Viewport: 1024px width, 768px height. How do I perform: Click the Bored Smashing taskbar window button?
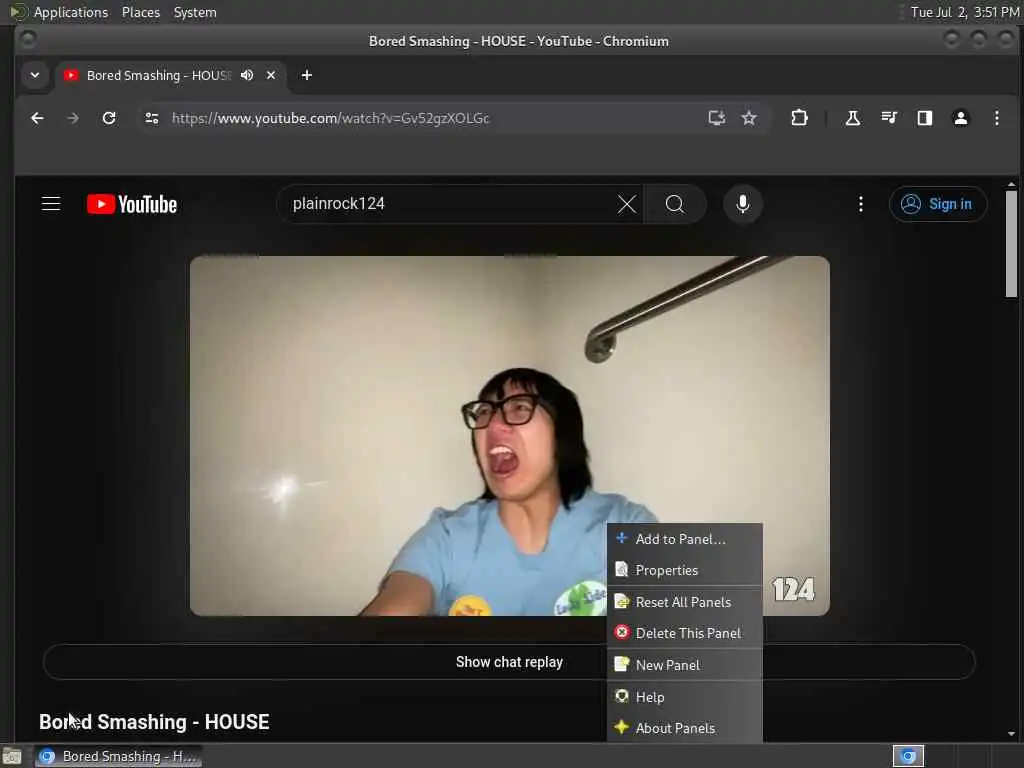click(118, 756)
